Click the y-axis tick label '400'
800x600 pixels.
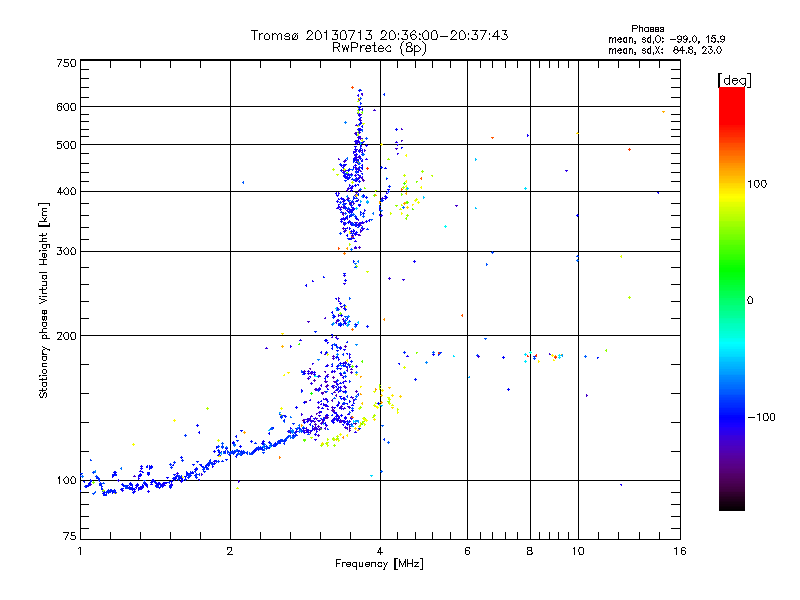(66, 191)
